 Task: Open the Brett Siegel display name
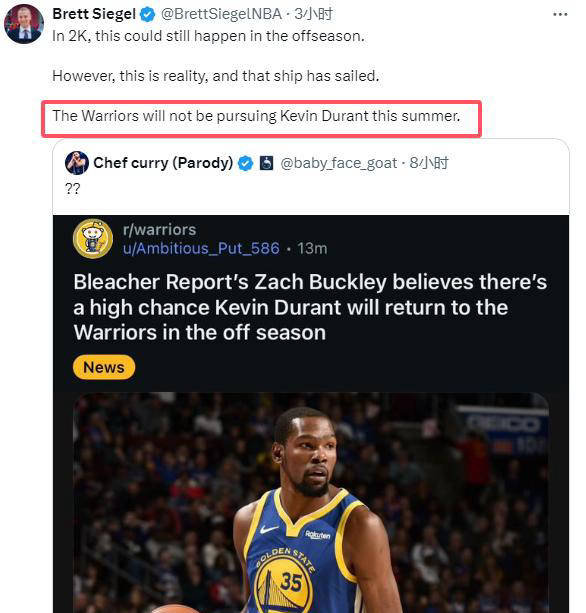[x=94, y=14]
